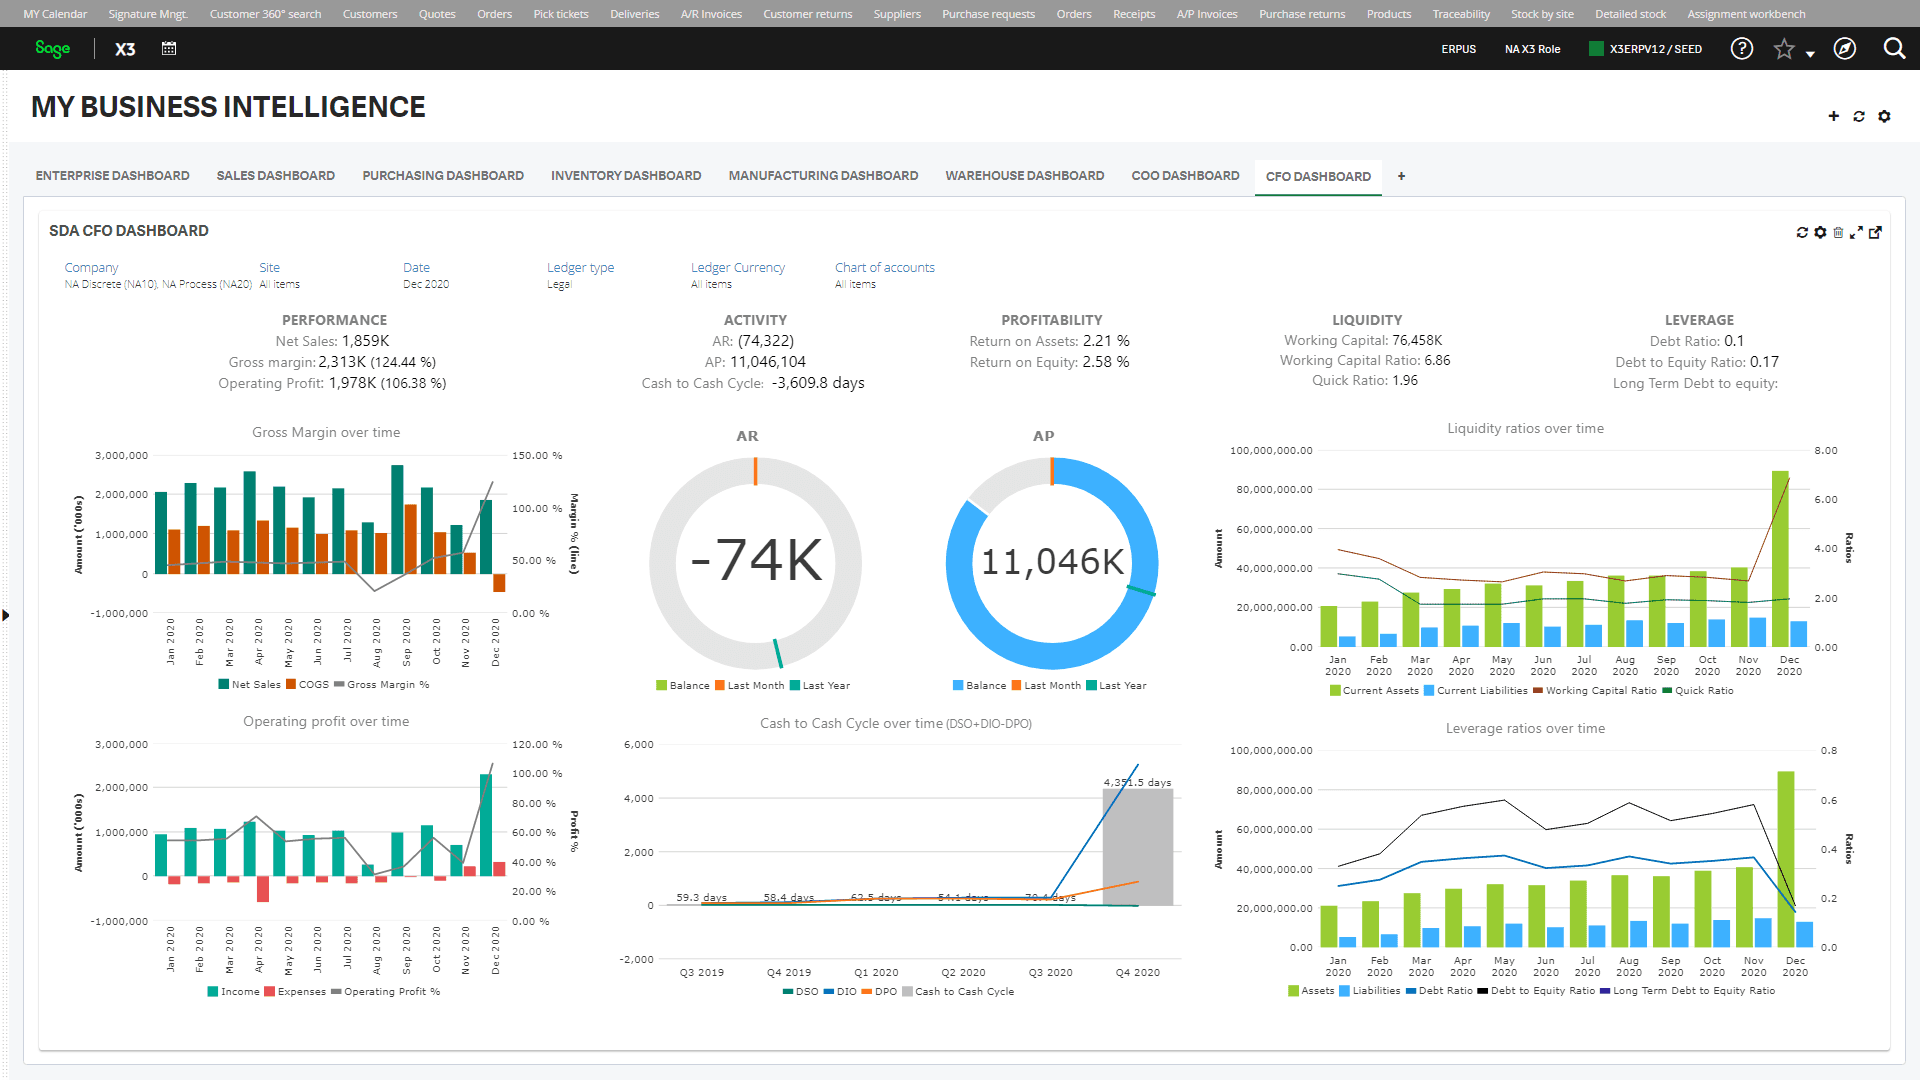
Task: Toggle Net Sales series in Gross Margin legend
Action: point(250,685)
